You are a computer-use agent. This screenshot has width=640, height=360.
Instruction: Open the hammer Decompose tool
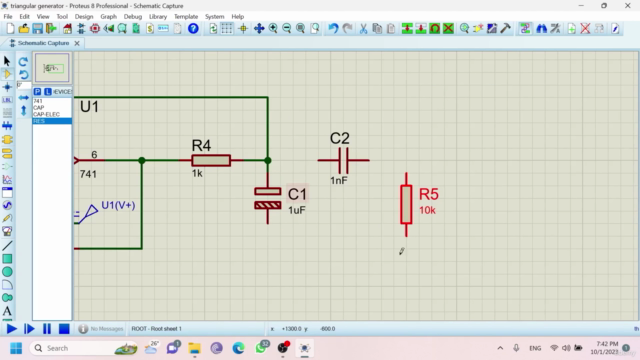(x=505, y=28)
